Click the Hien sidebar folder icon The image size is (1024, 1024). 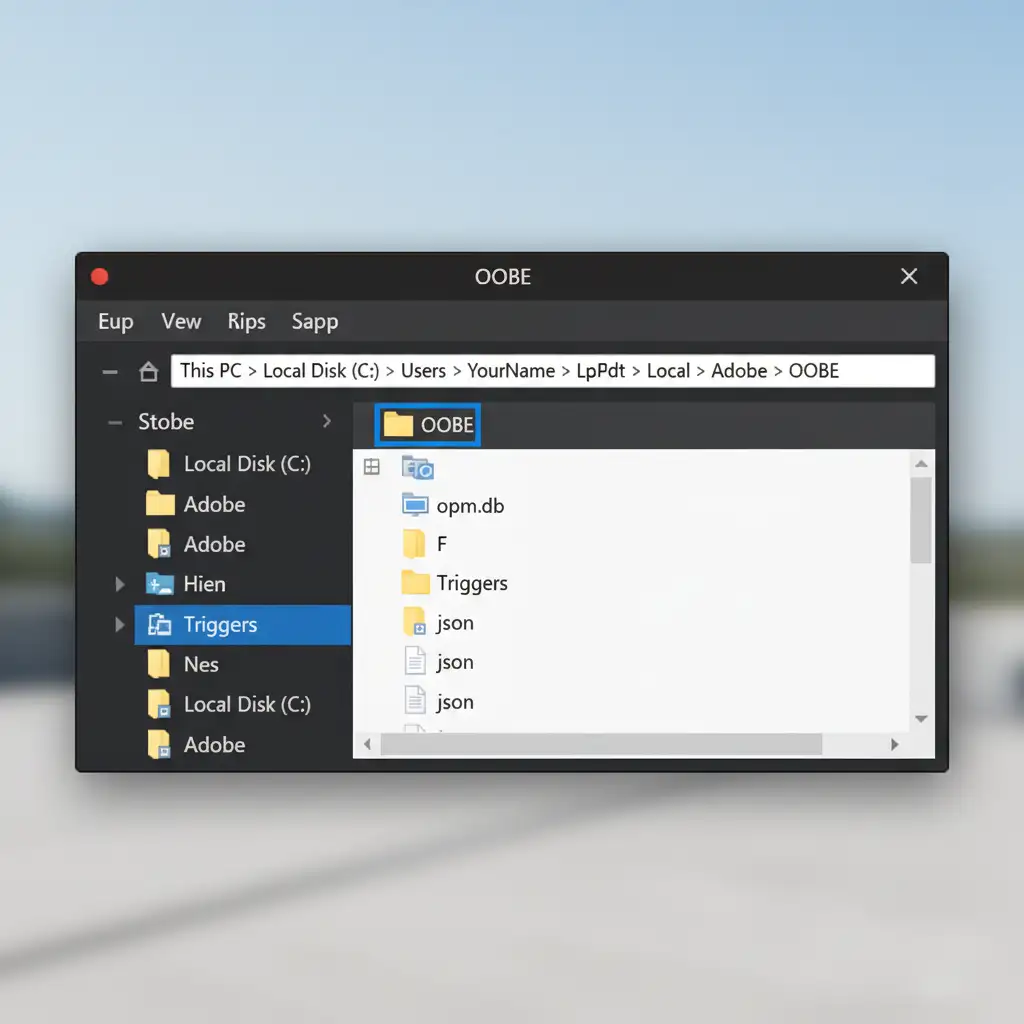[160, 584]
